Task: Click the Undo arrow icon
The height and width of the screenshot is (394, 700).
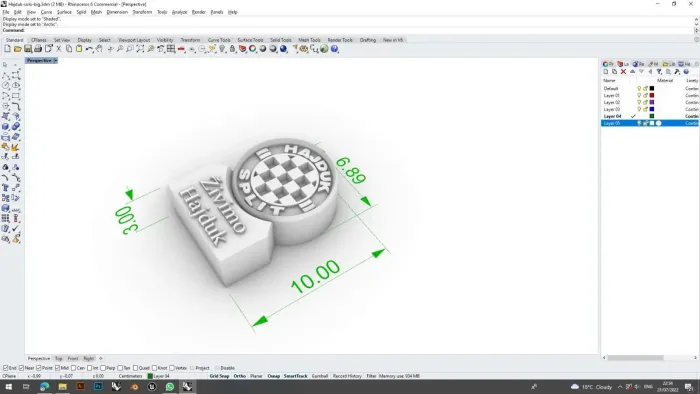Action: pyautogui.click(x=89, y=49)
